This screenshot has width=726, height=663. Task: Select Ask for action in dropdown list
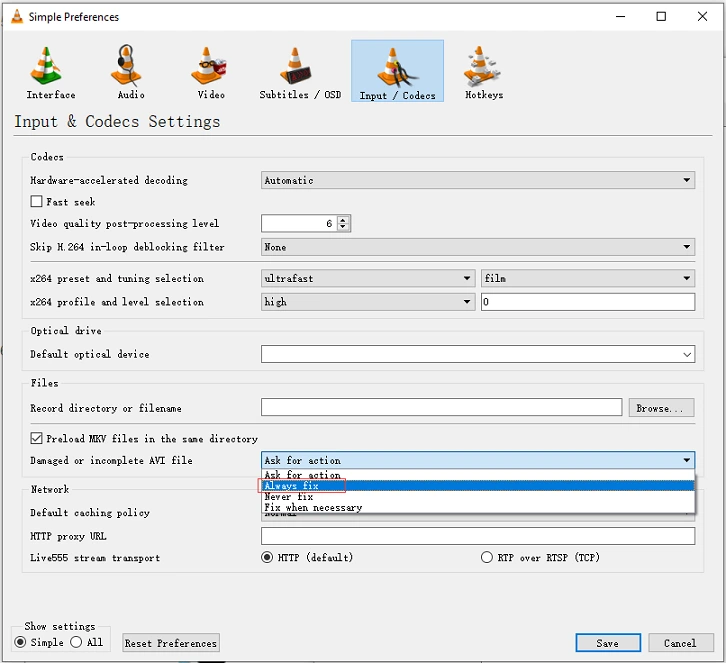click(x=477, y=475)
